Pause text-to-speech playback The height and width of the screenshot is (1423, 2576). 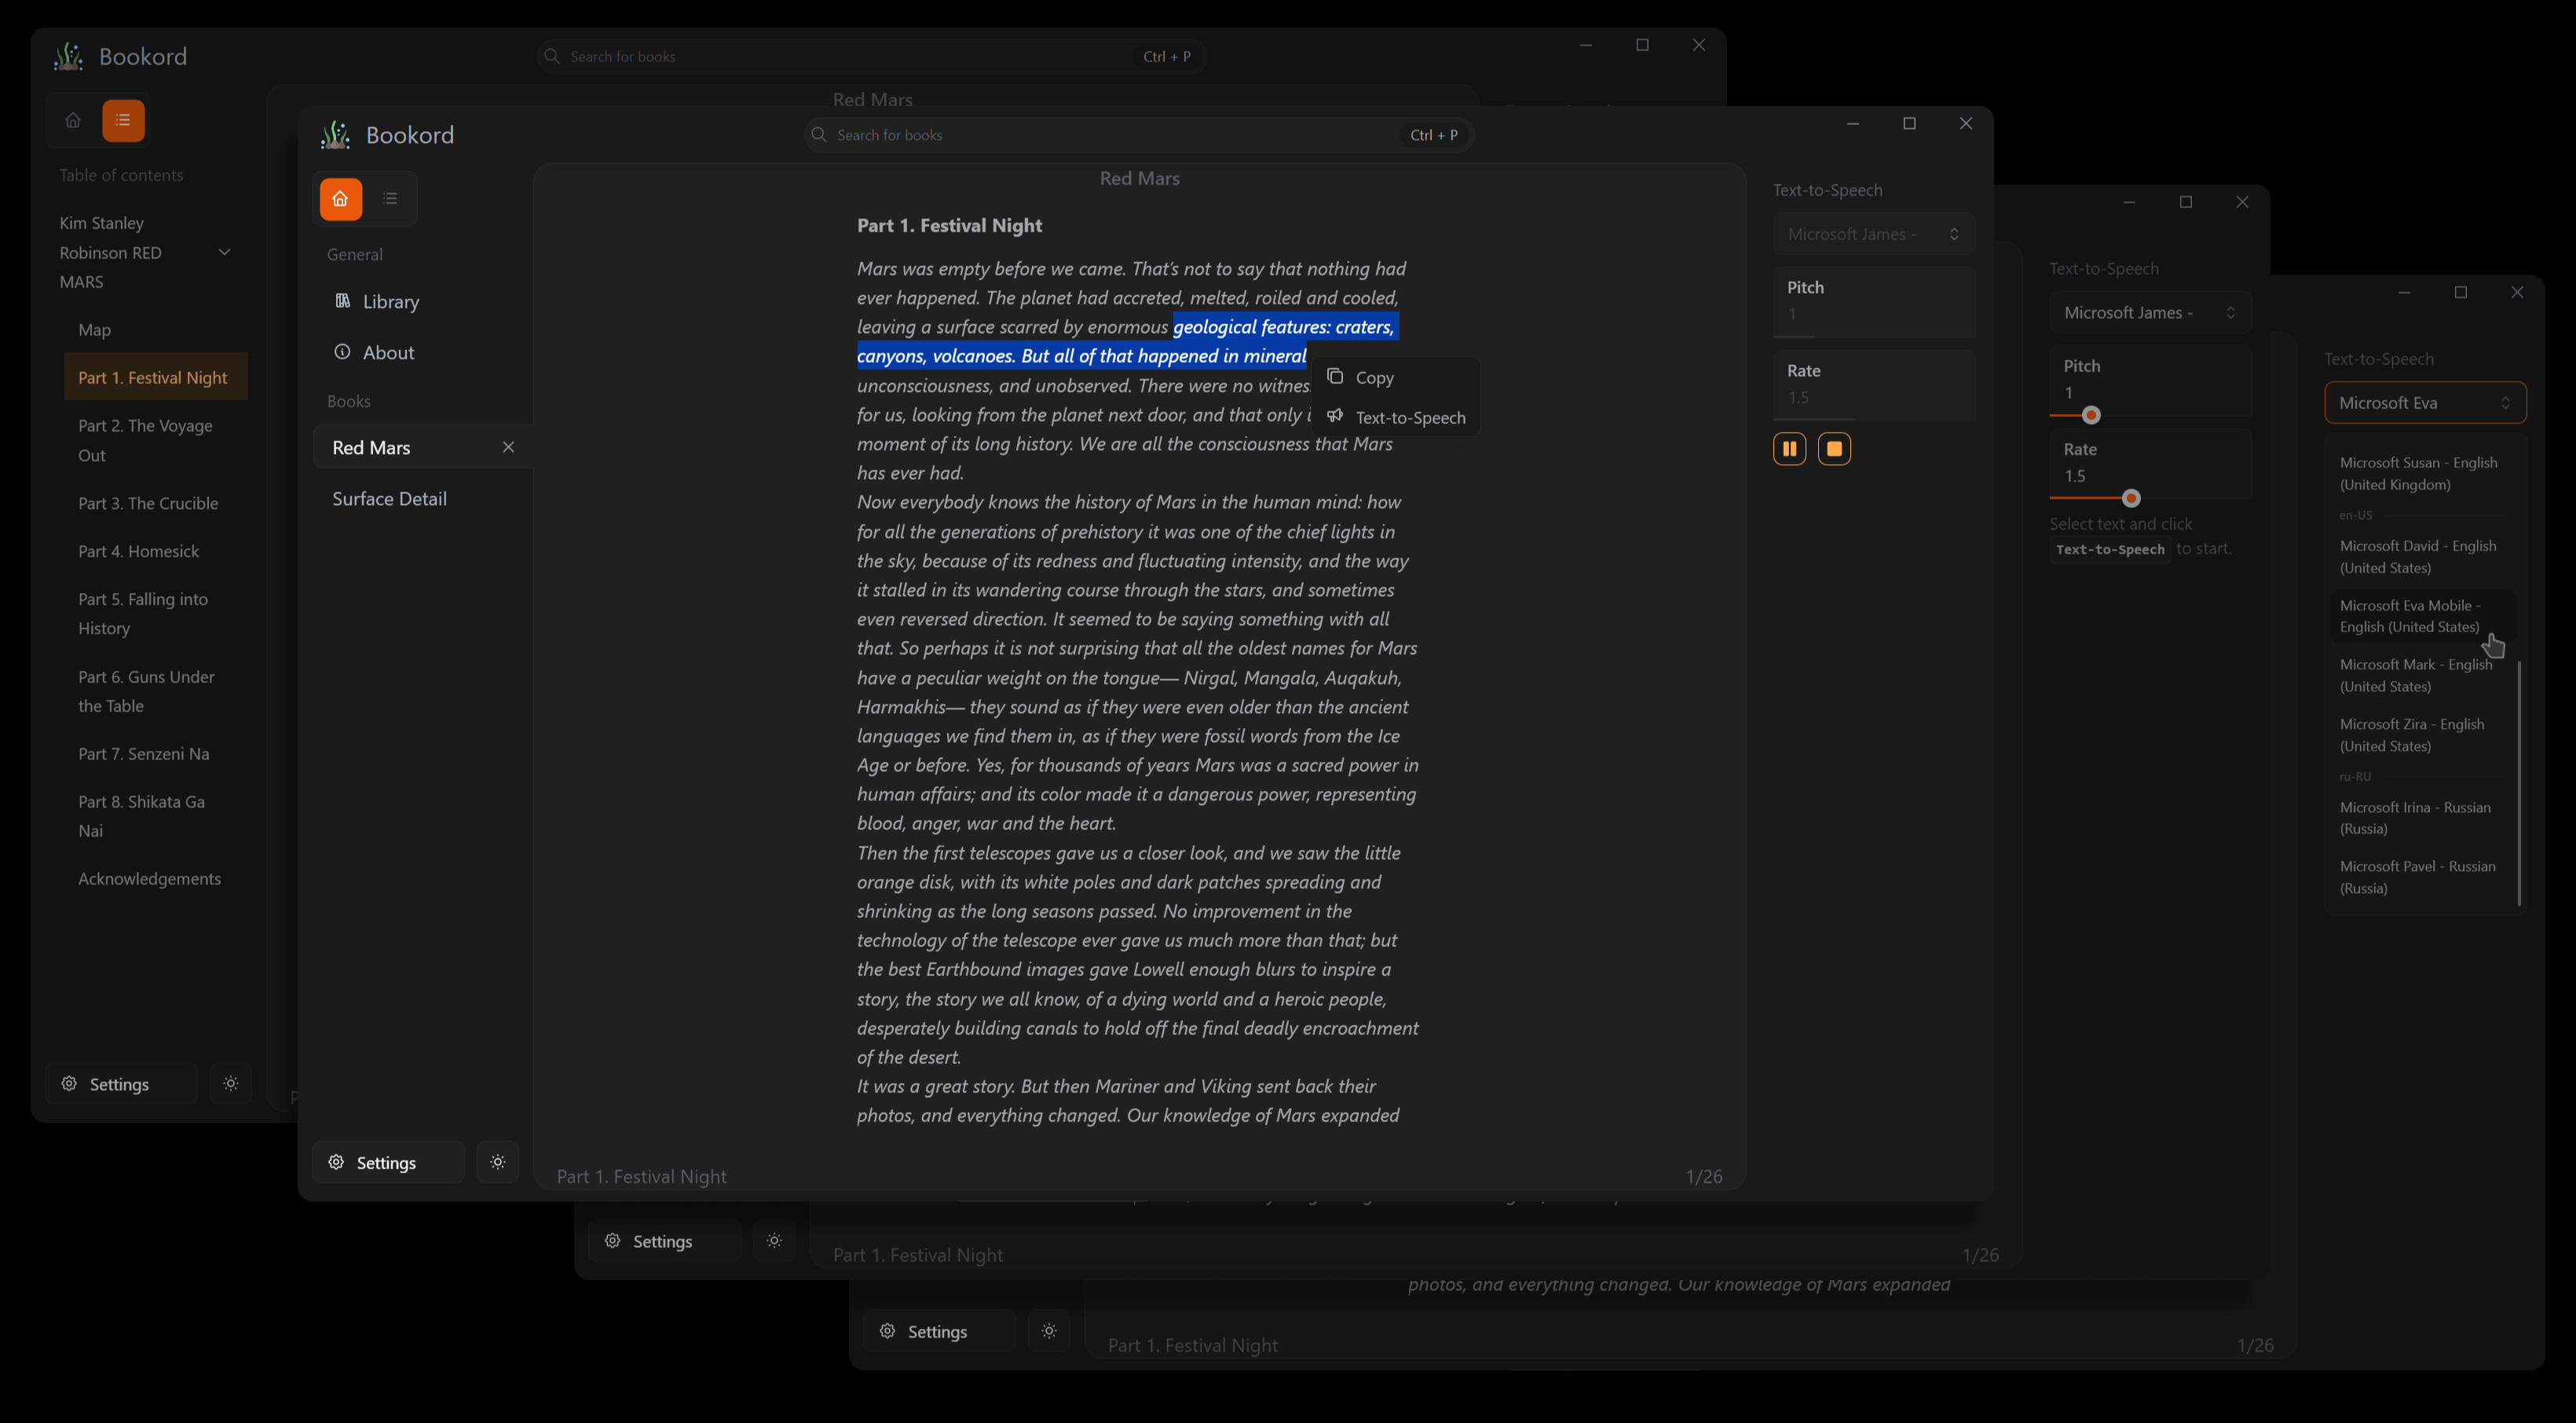(1789, 449)
